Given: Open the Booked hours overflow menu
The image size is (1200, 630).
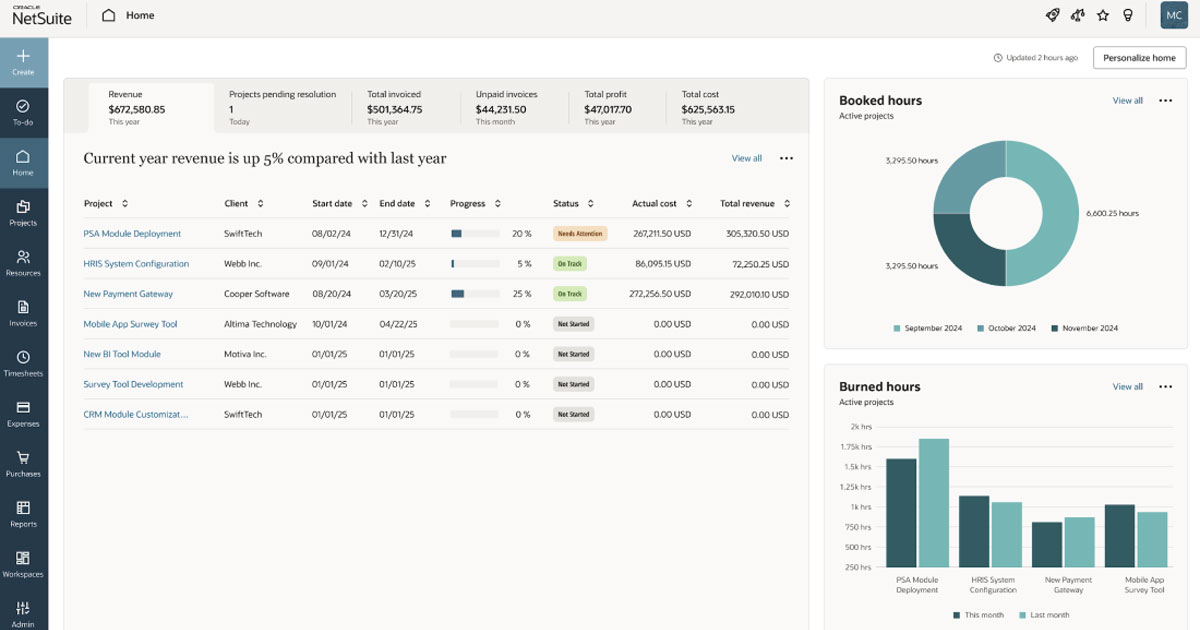Looking at the screenshot, I should (1163, 100).
